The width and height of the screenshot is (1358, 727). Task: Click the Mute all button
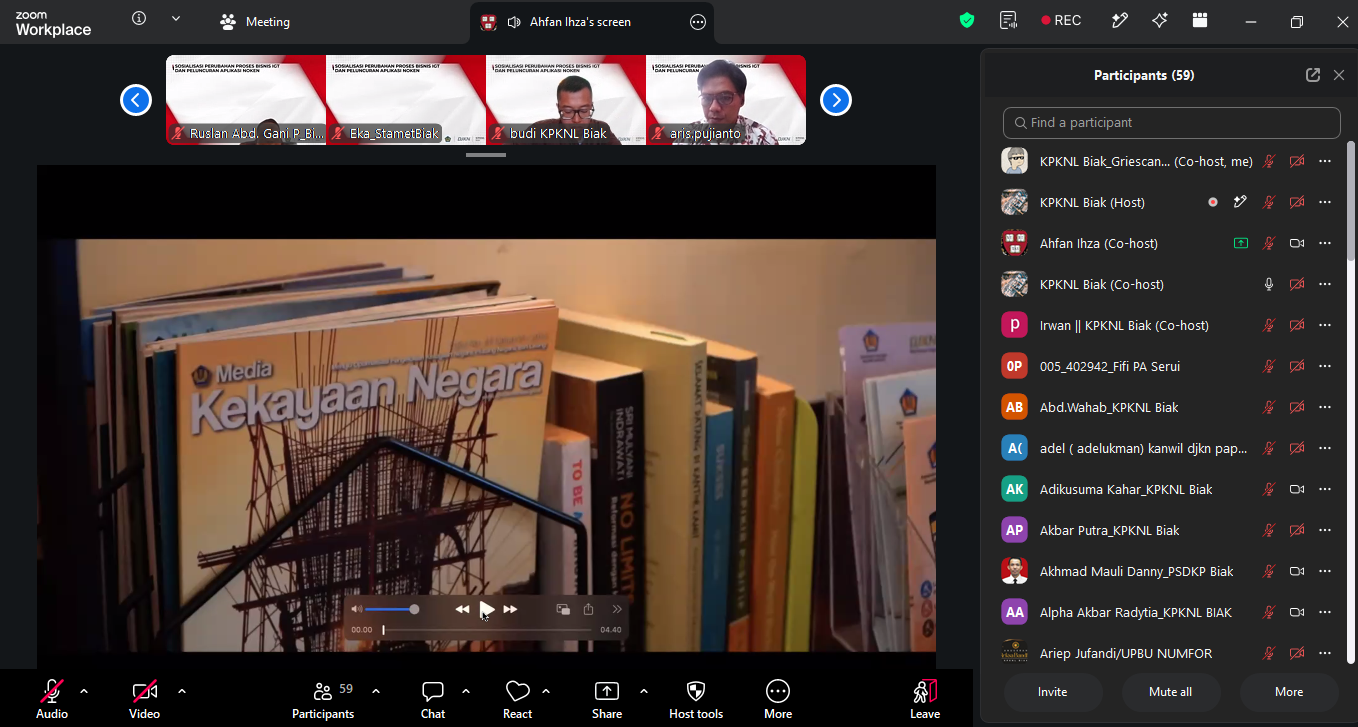(x=1171, y=692)
